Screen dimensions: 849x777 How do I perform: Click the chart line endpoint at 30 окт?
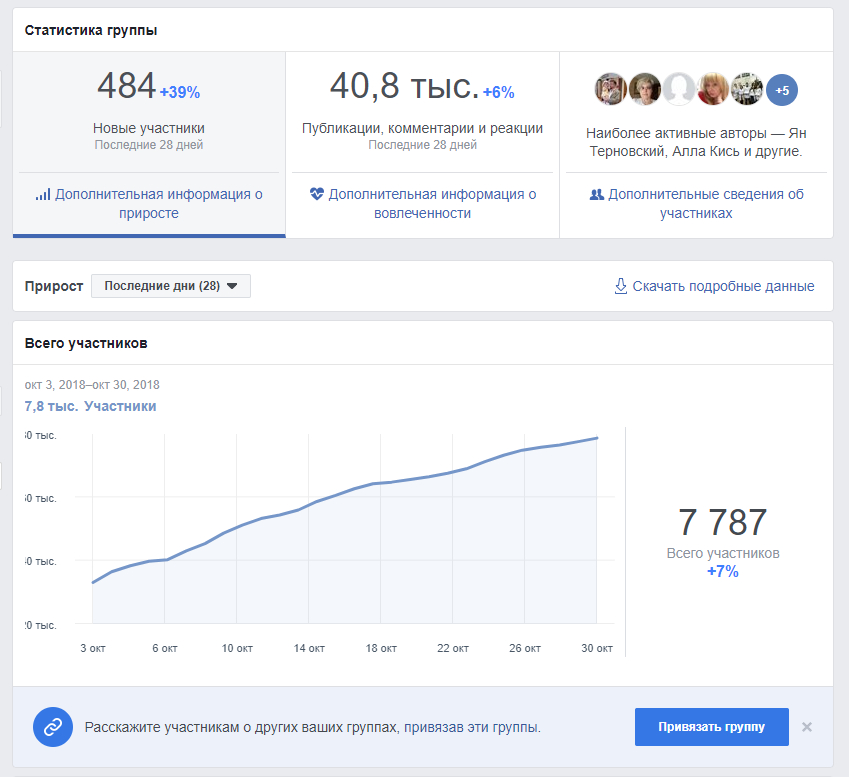[597, 438]
